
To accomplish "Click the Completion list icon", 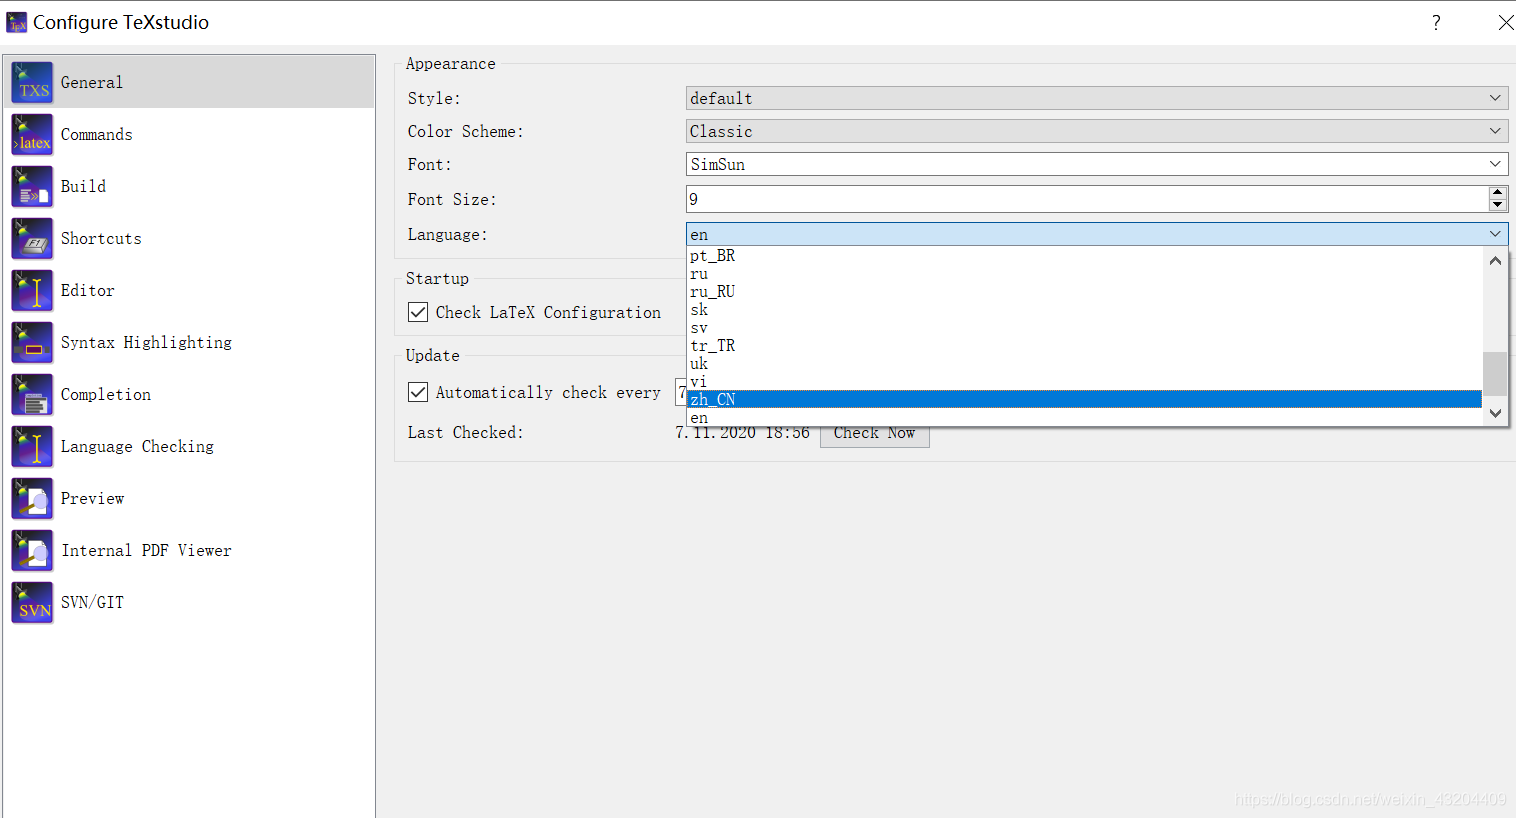I will (32, 394).
